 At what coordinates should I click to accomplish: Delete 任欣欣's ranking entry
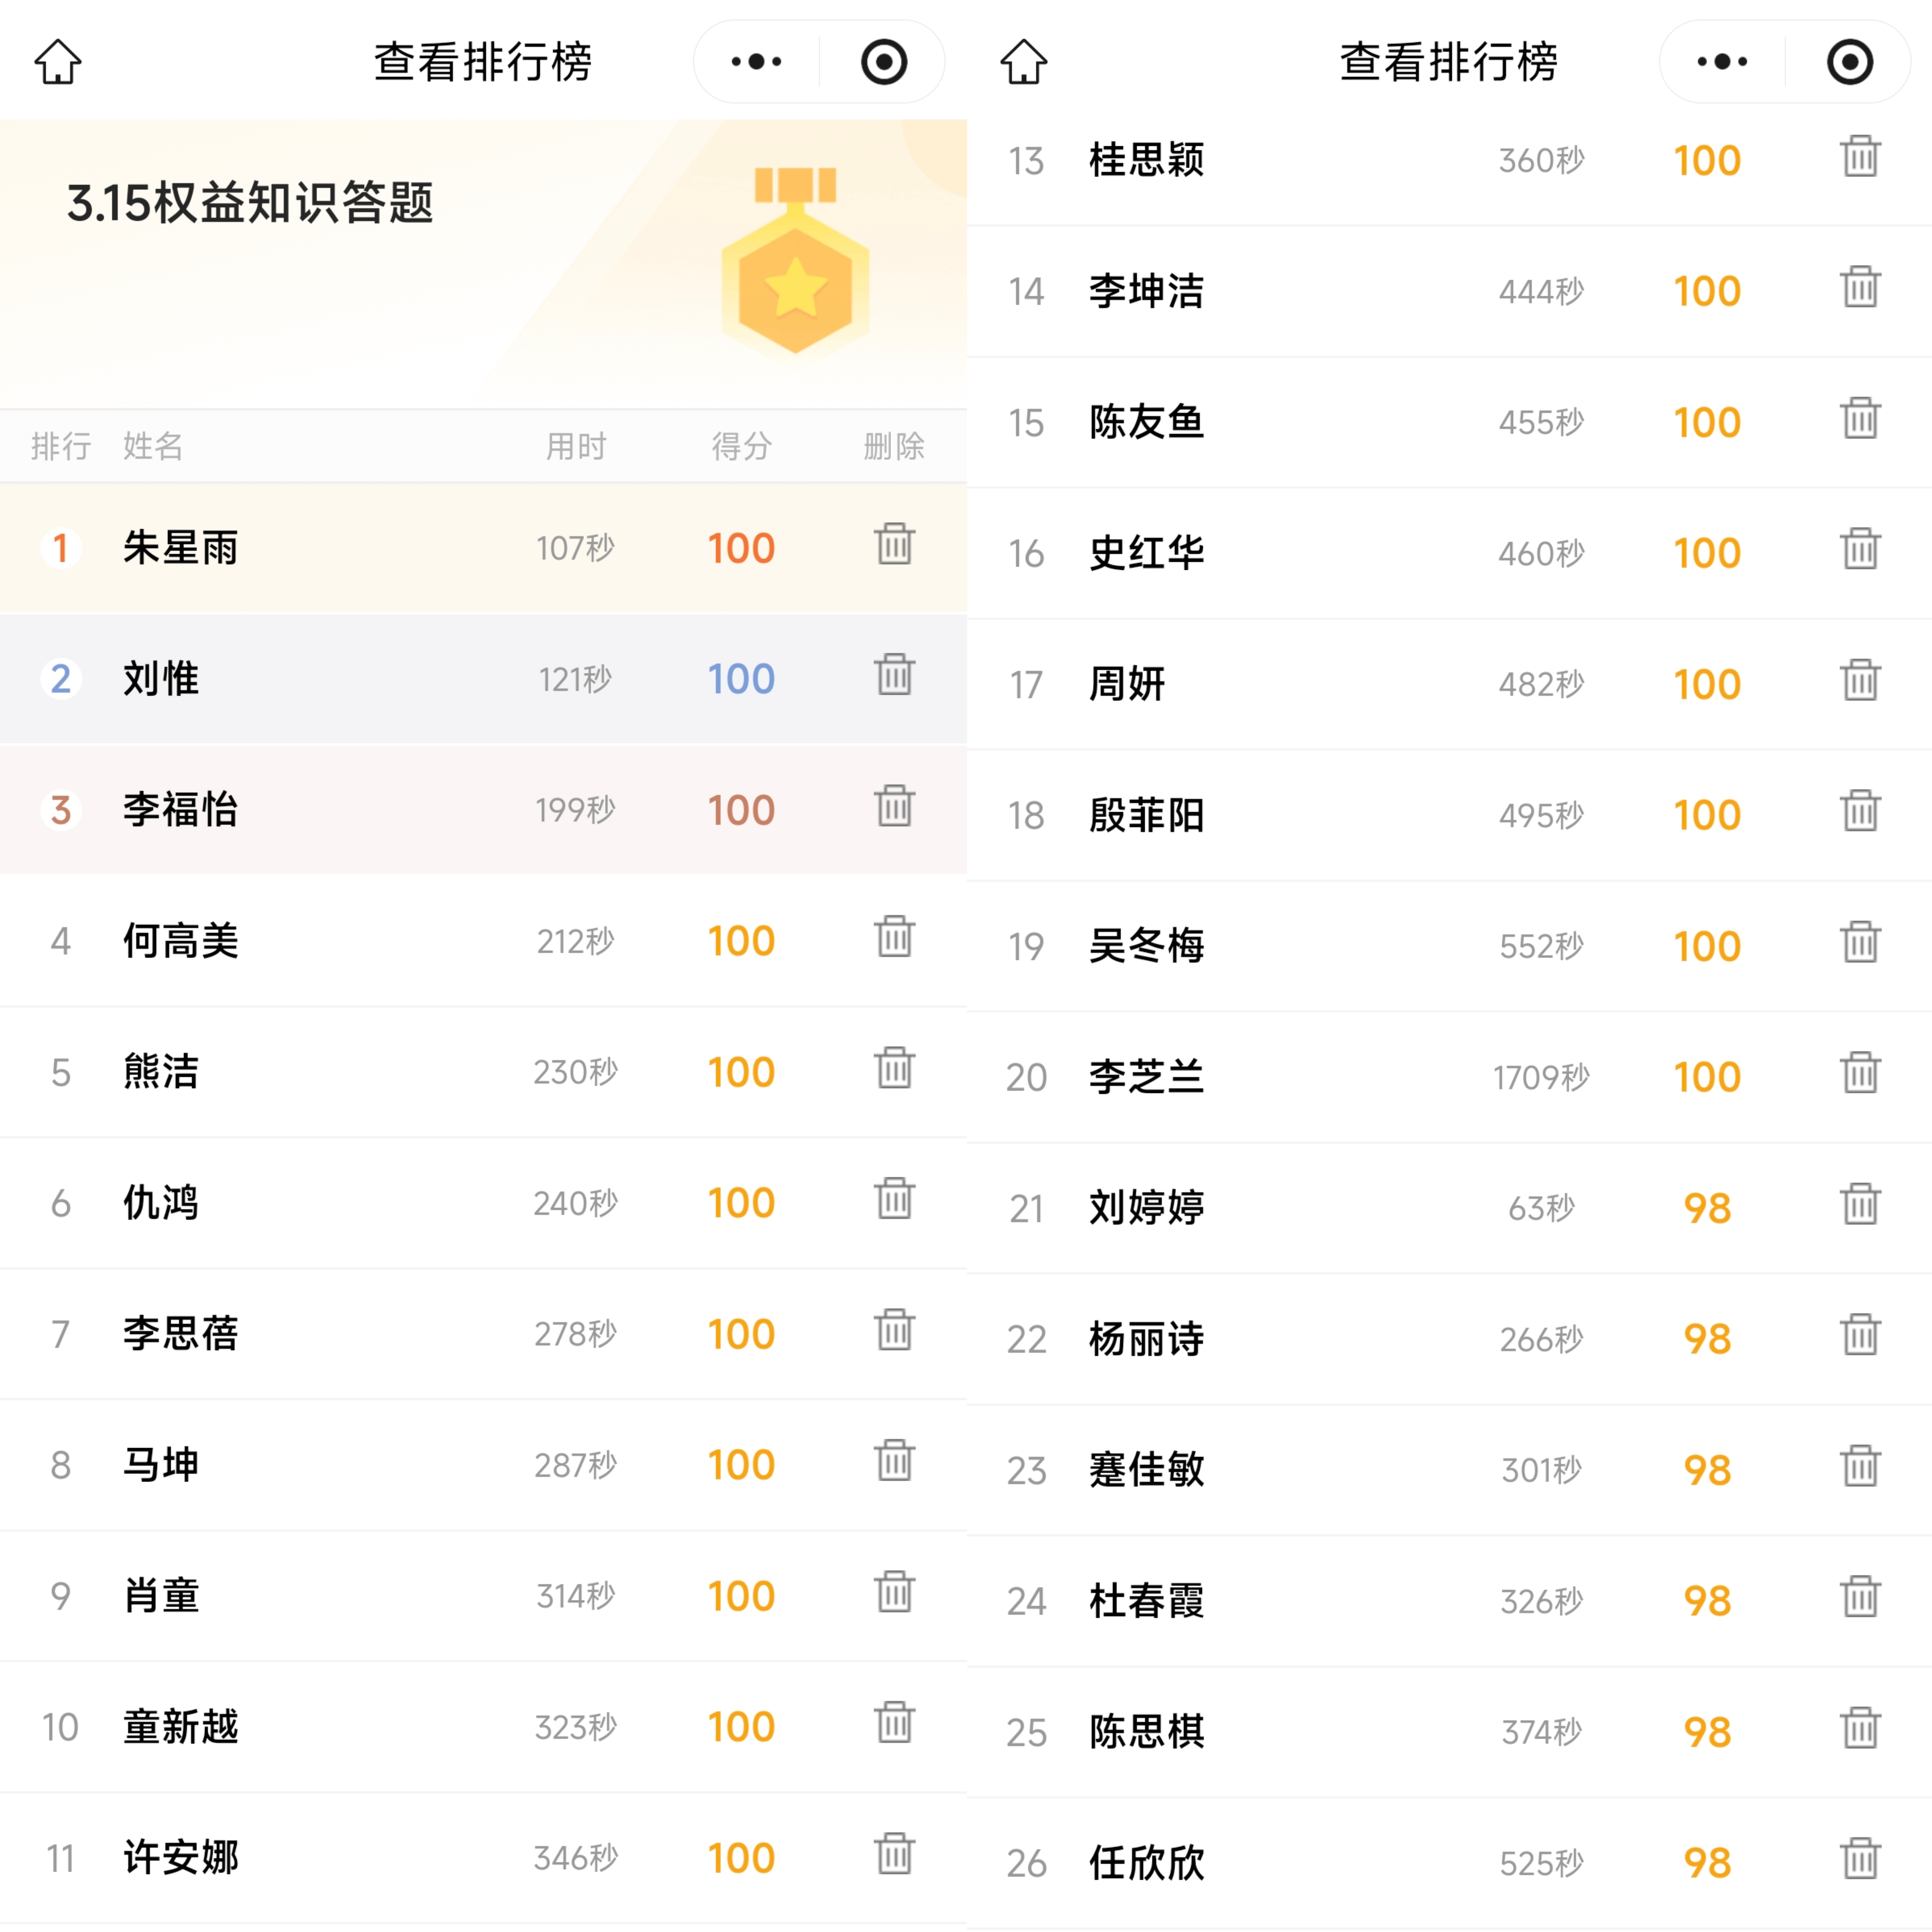click(1860, 1860)
